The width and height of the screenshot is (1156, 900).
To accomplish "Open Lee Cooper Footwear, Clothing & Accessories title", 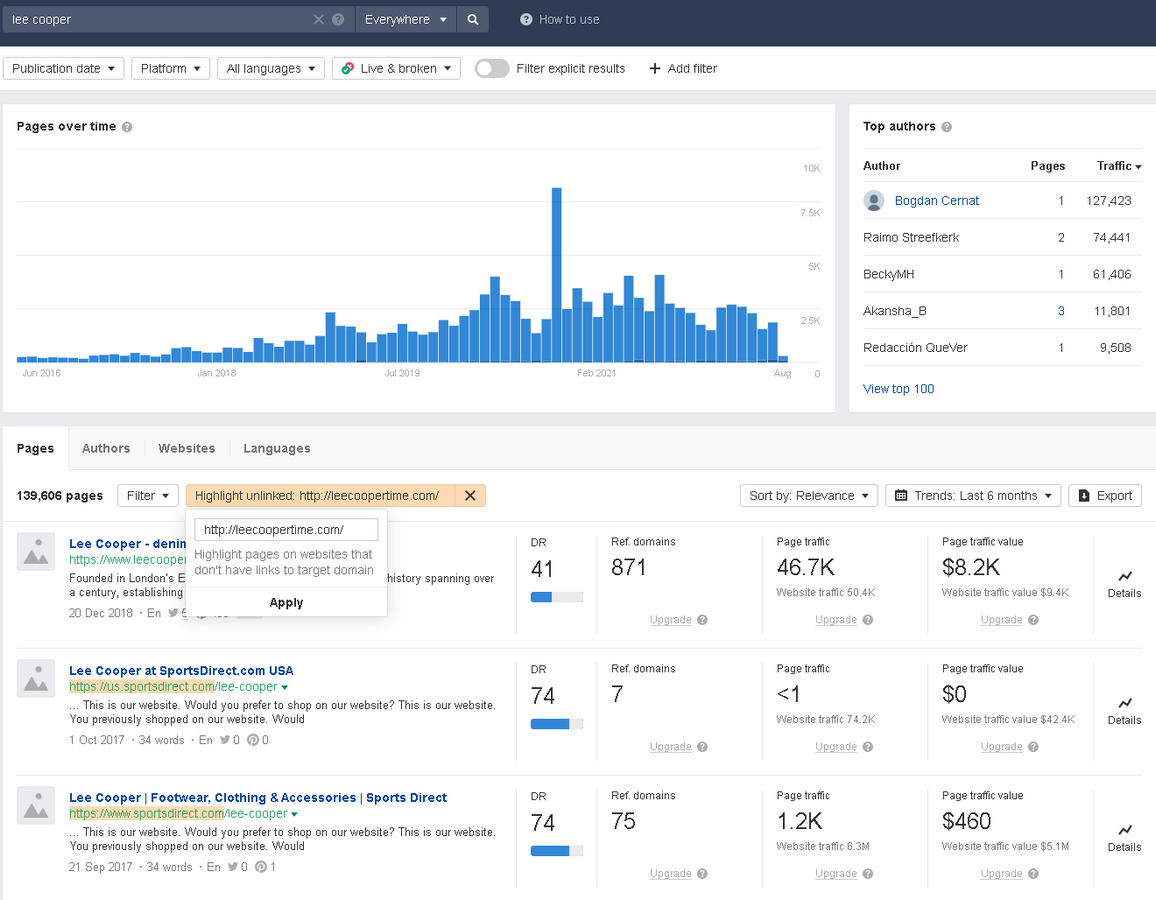I will pyautogui.click(x=258, y=798).
